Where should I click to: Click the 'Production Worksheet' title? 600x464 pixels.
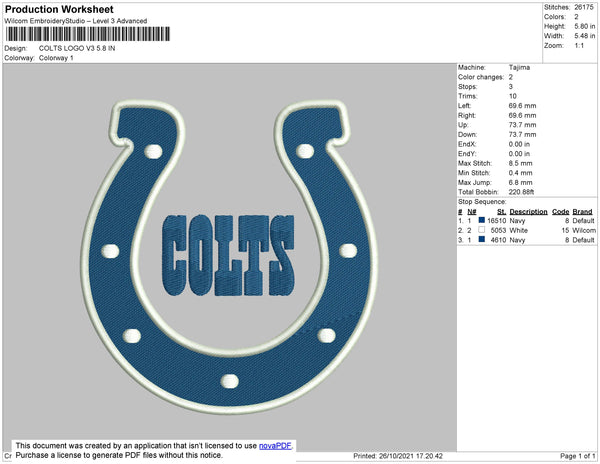pos(59,9)
